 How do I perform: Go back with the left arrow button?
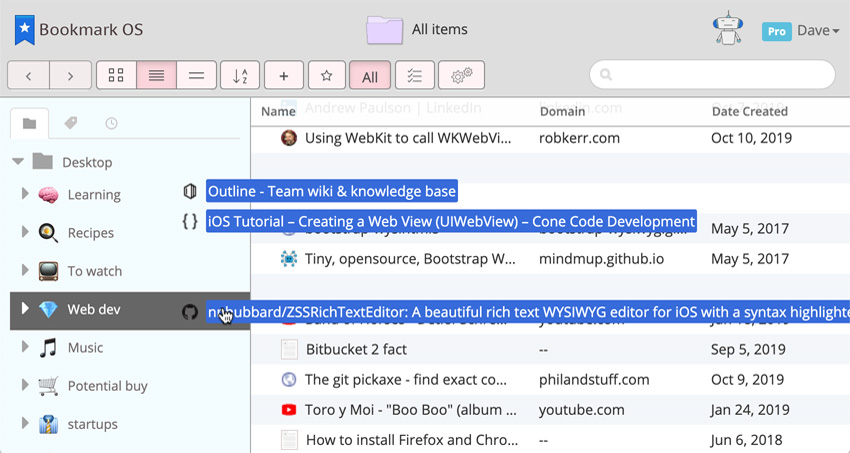29,76
